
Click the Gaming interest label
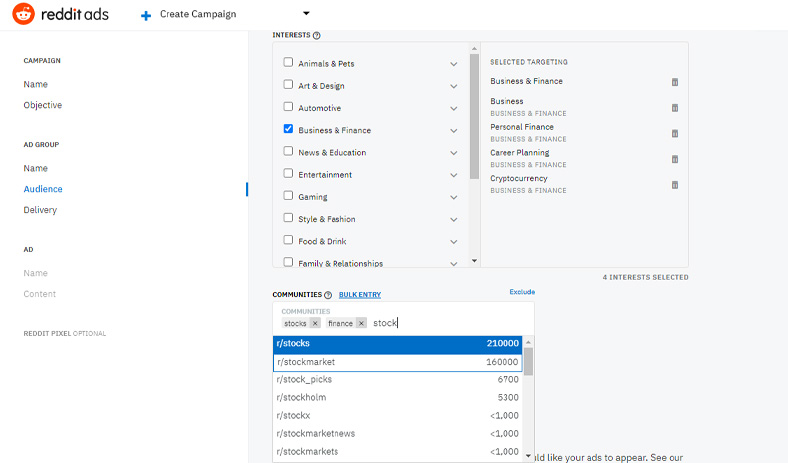pyautogui.click(x=313, y=197)
